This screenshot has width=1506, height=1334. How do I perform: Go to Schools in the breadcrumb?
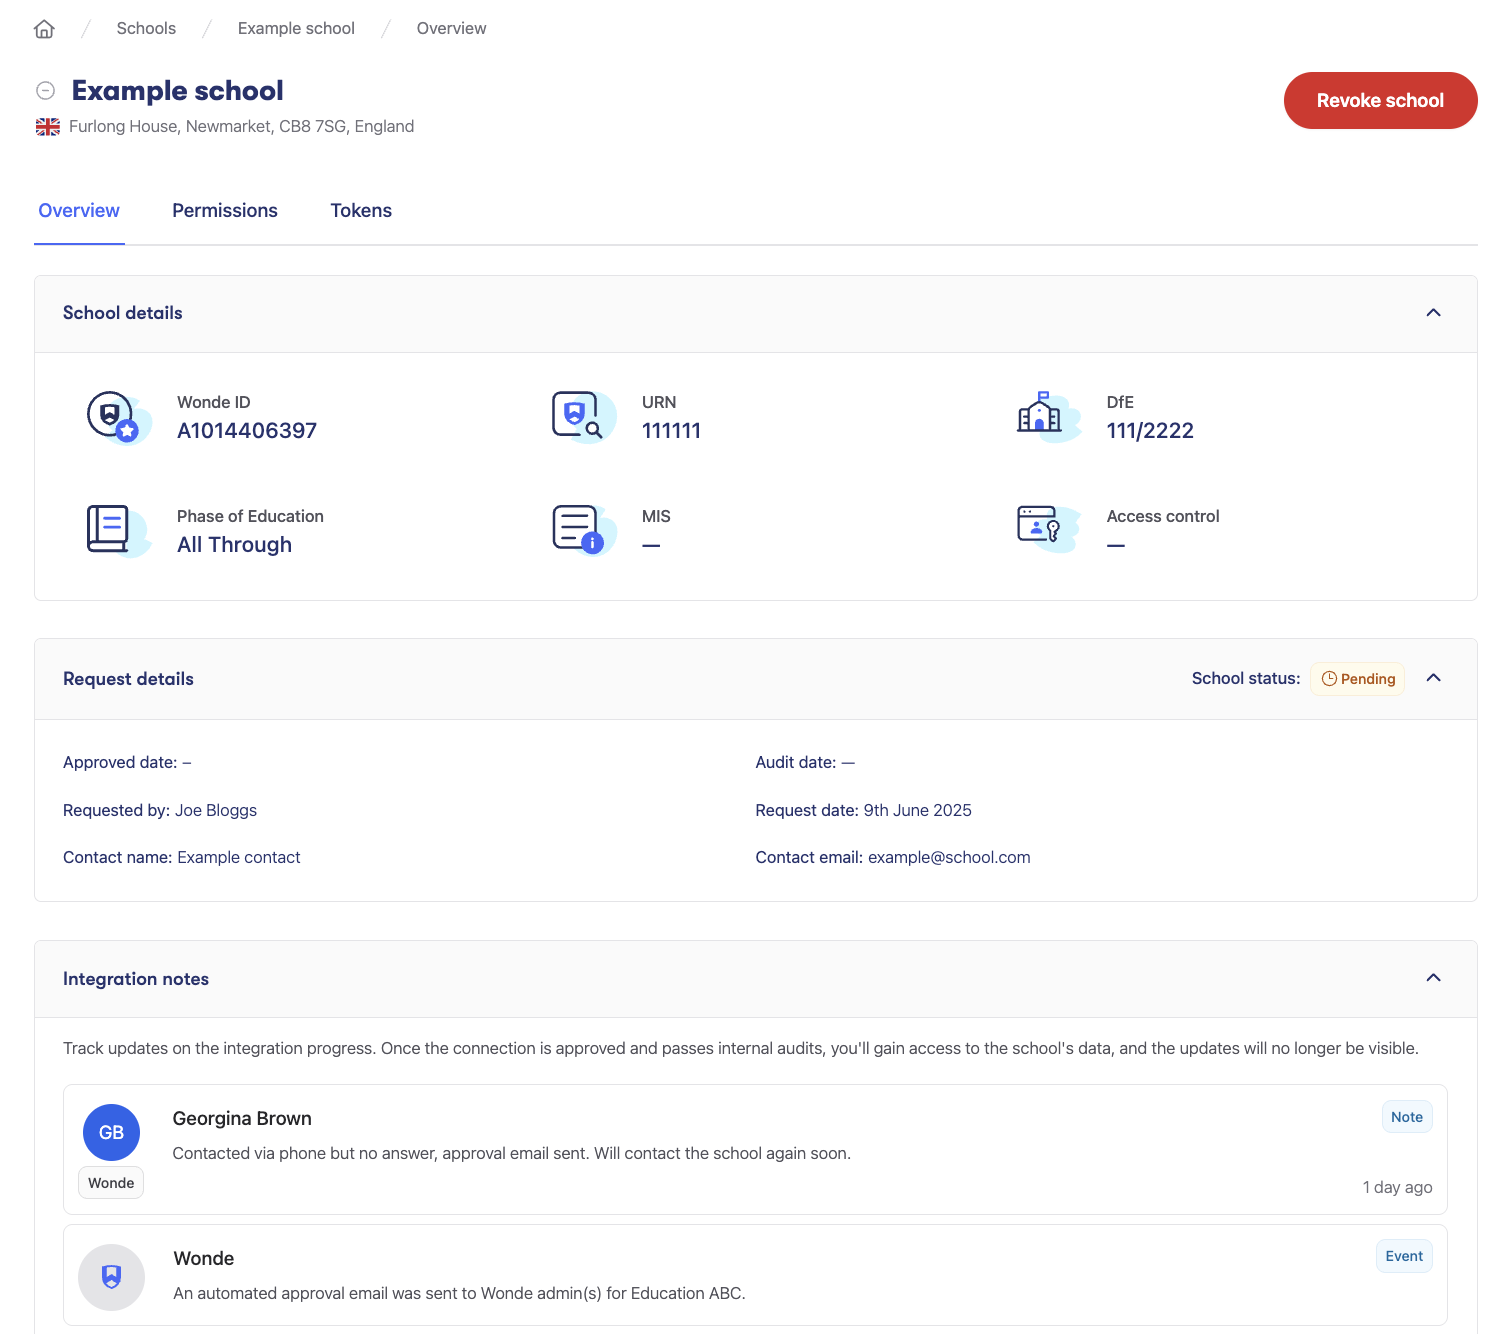[146, 29]
